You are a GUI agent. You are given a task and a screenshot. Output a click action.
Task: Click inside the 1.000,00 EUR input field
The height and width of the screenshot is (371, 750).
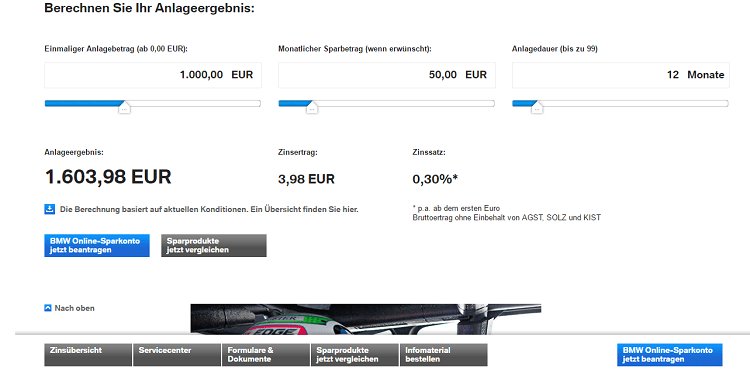coord(153,75)
